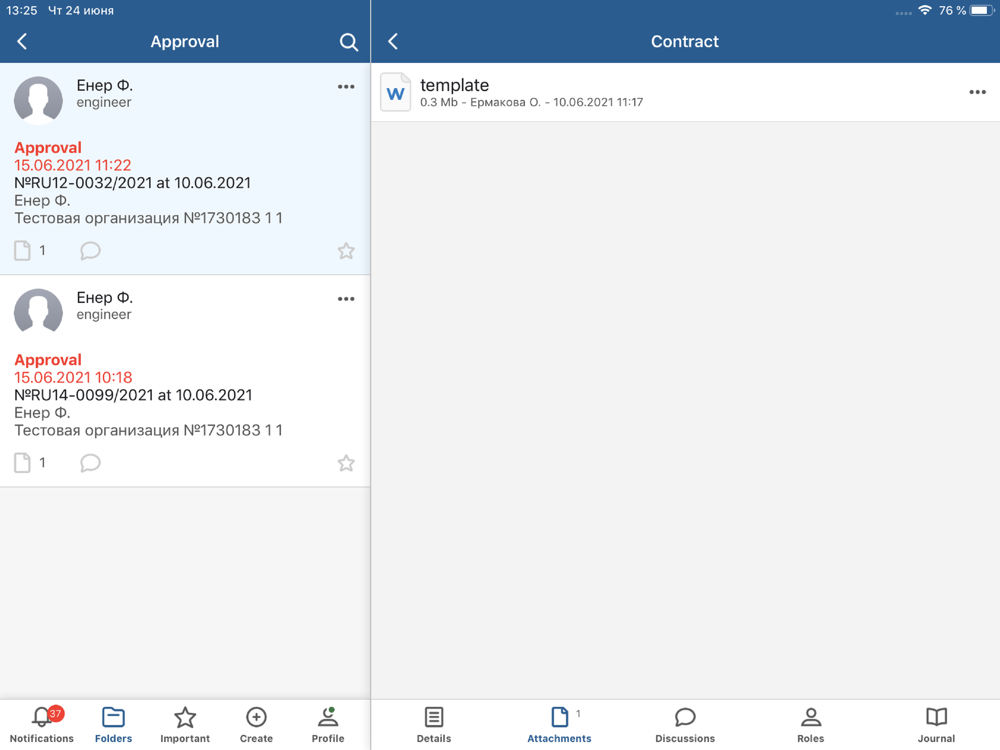Select document №RU14-0099/2021 at 10.06.2021
The image size is (1000, 750).
pos(133,395)
